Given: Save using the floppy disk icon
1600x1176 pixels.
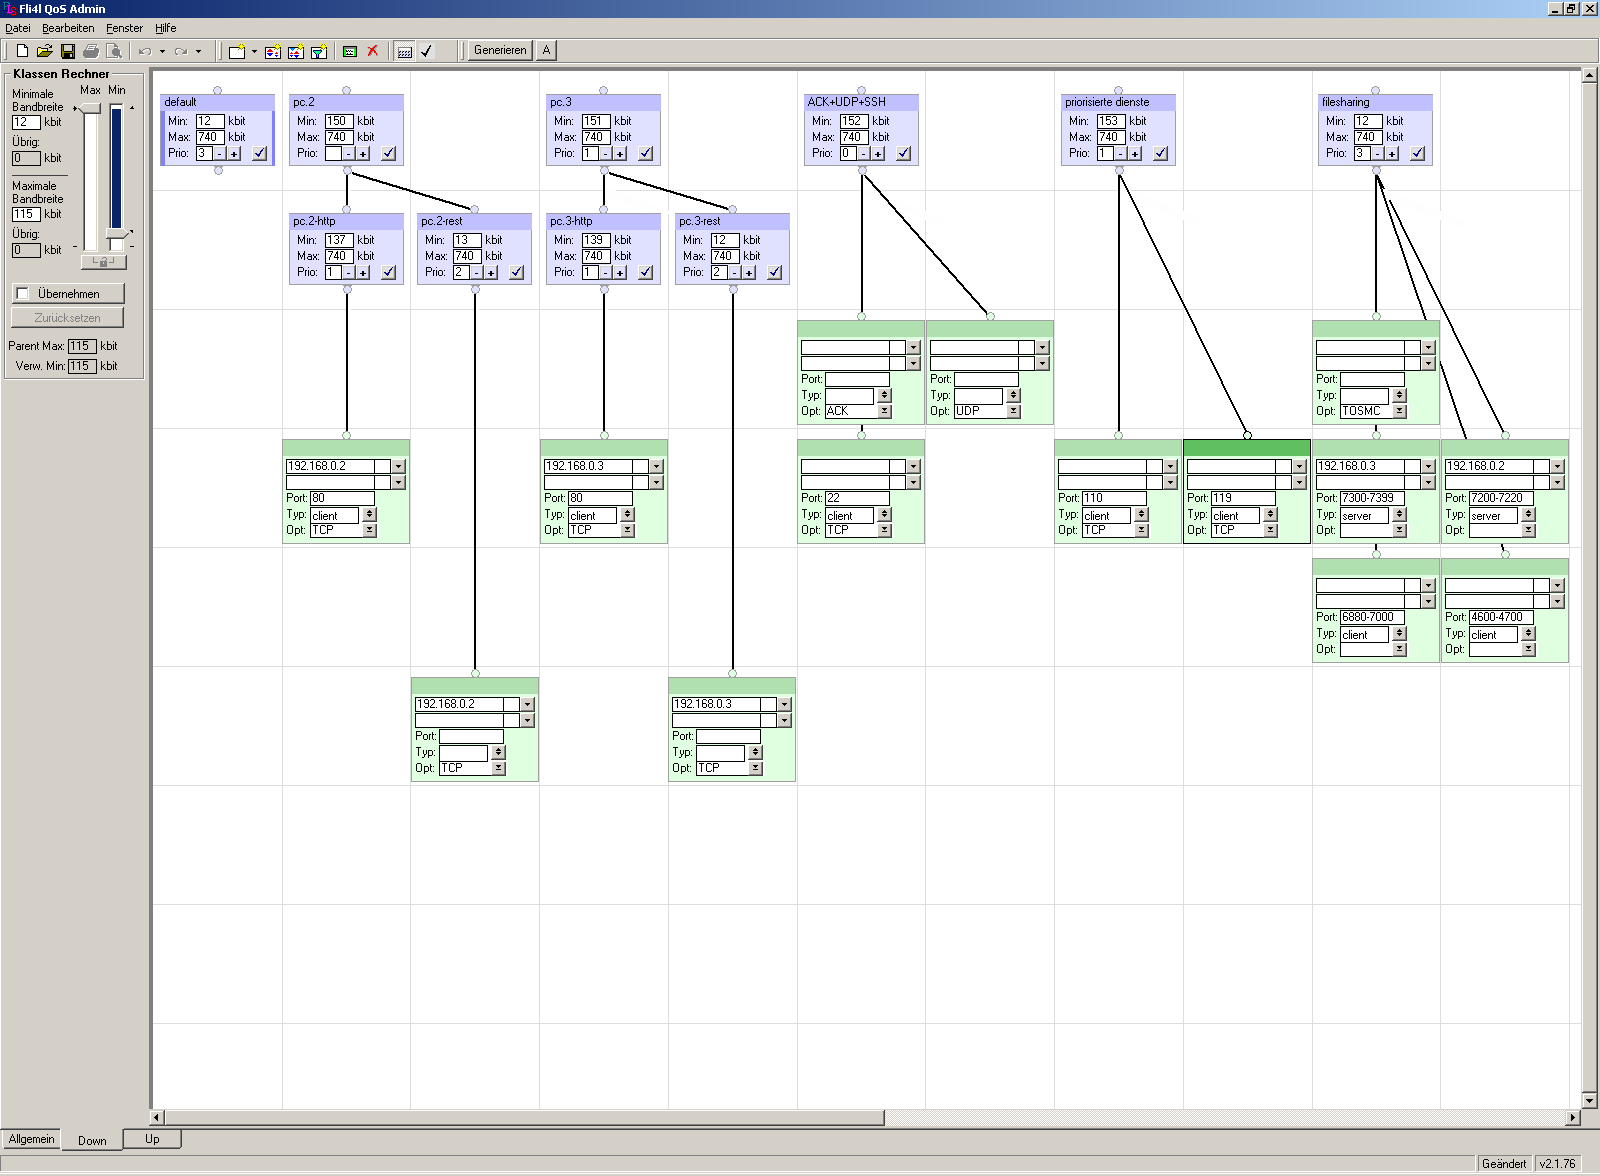Looking at the screenshot, I should click(x=68, y=51).
